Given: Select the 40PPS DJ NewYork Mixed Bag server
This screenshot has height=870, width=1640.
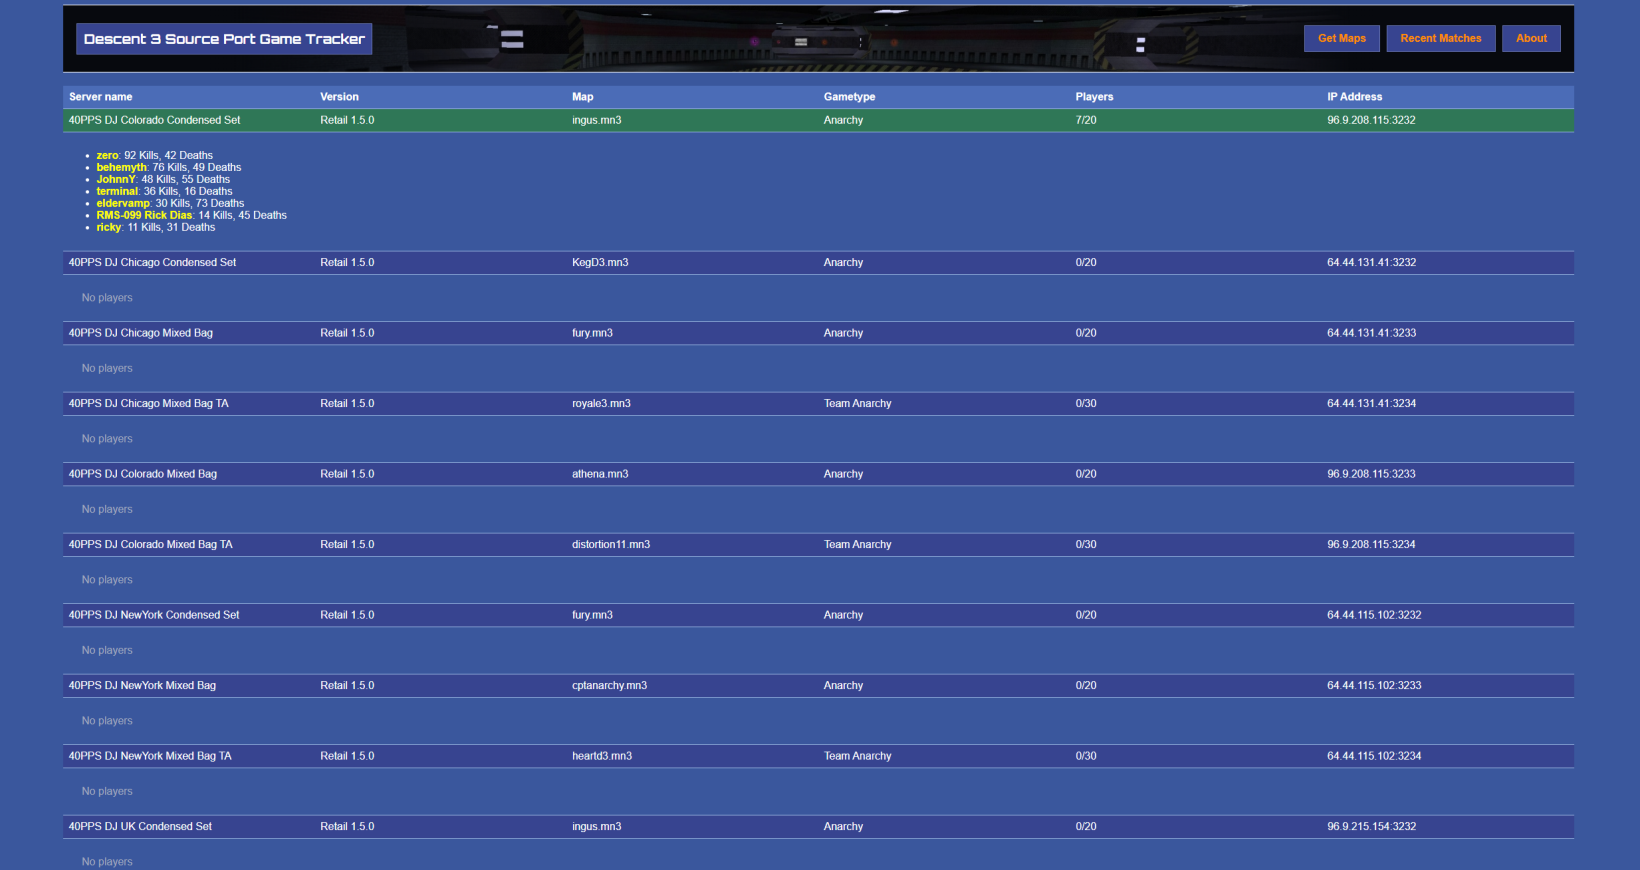Looking at the screenshot, I should pos(818,686).
